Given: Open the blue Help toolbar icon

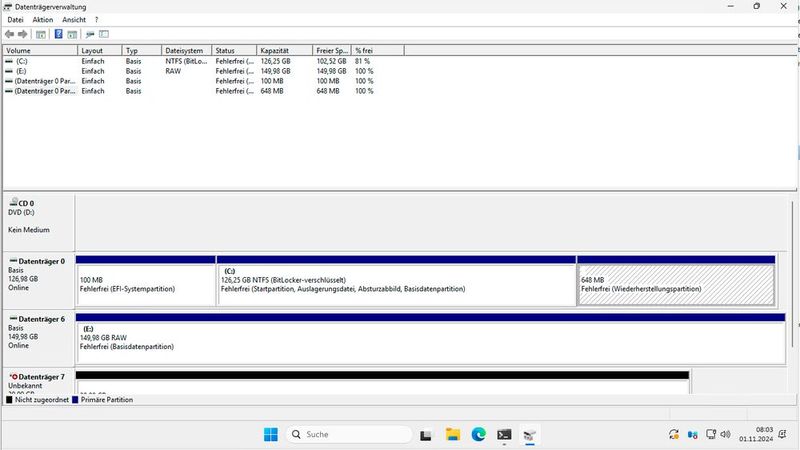Looking at the screenshot, I should (x=59, y=34).
